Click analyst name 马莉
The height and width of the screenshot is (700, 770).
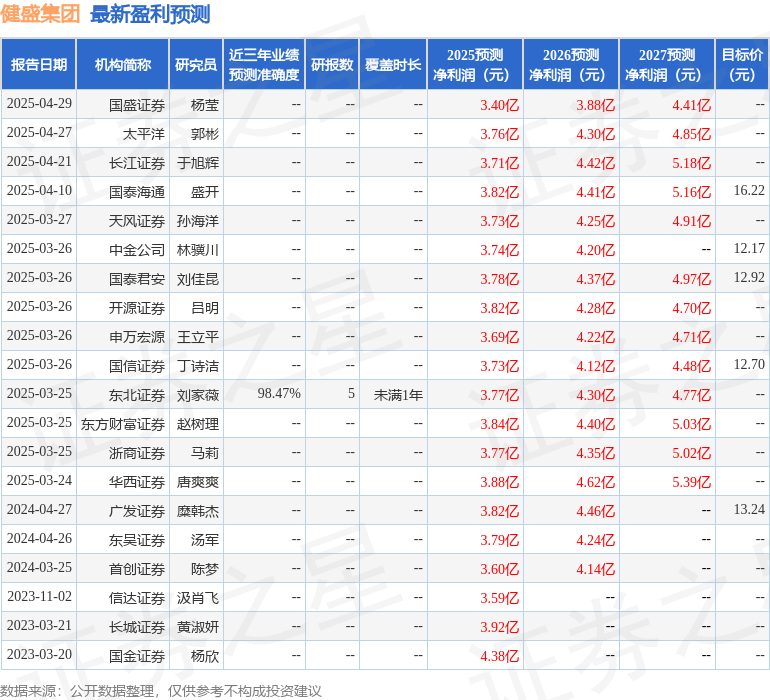tap(205, 453)
